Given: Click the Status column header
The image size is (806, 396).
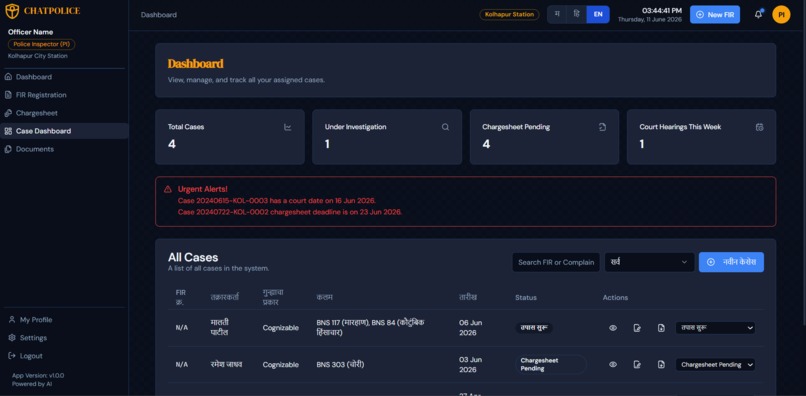Looking at the screenshot, I should [x=526, y=298].
